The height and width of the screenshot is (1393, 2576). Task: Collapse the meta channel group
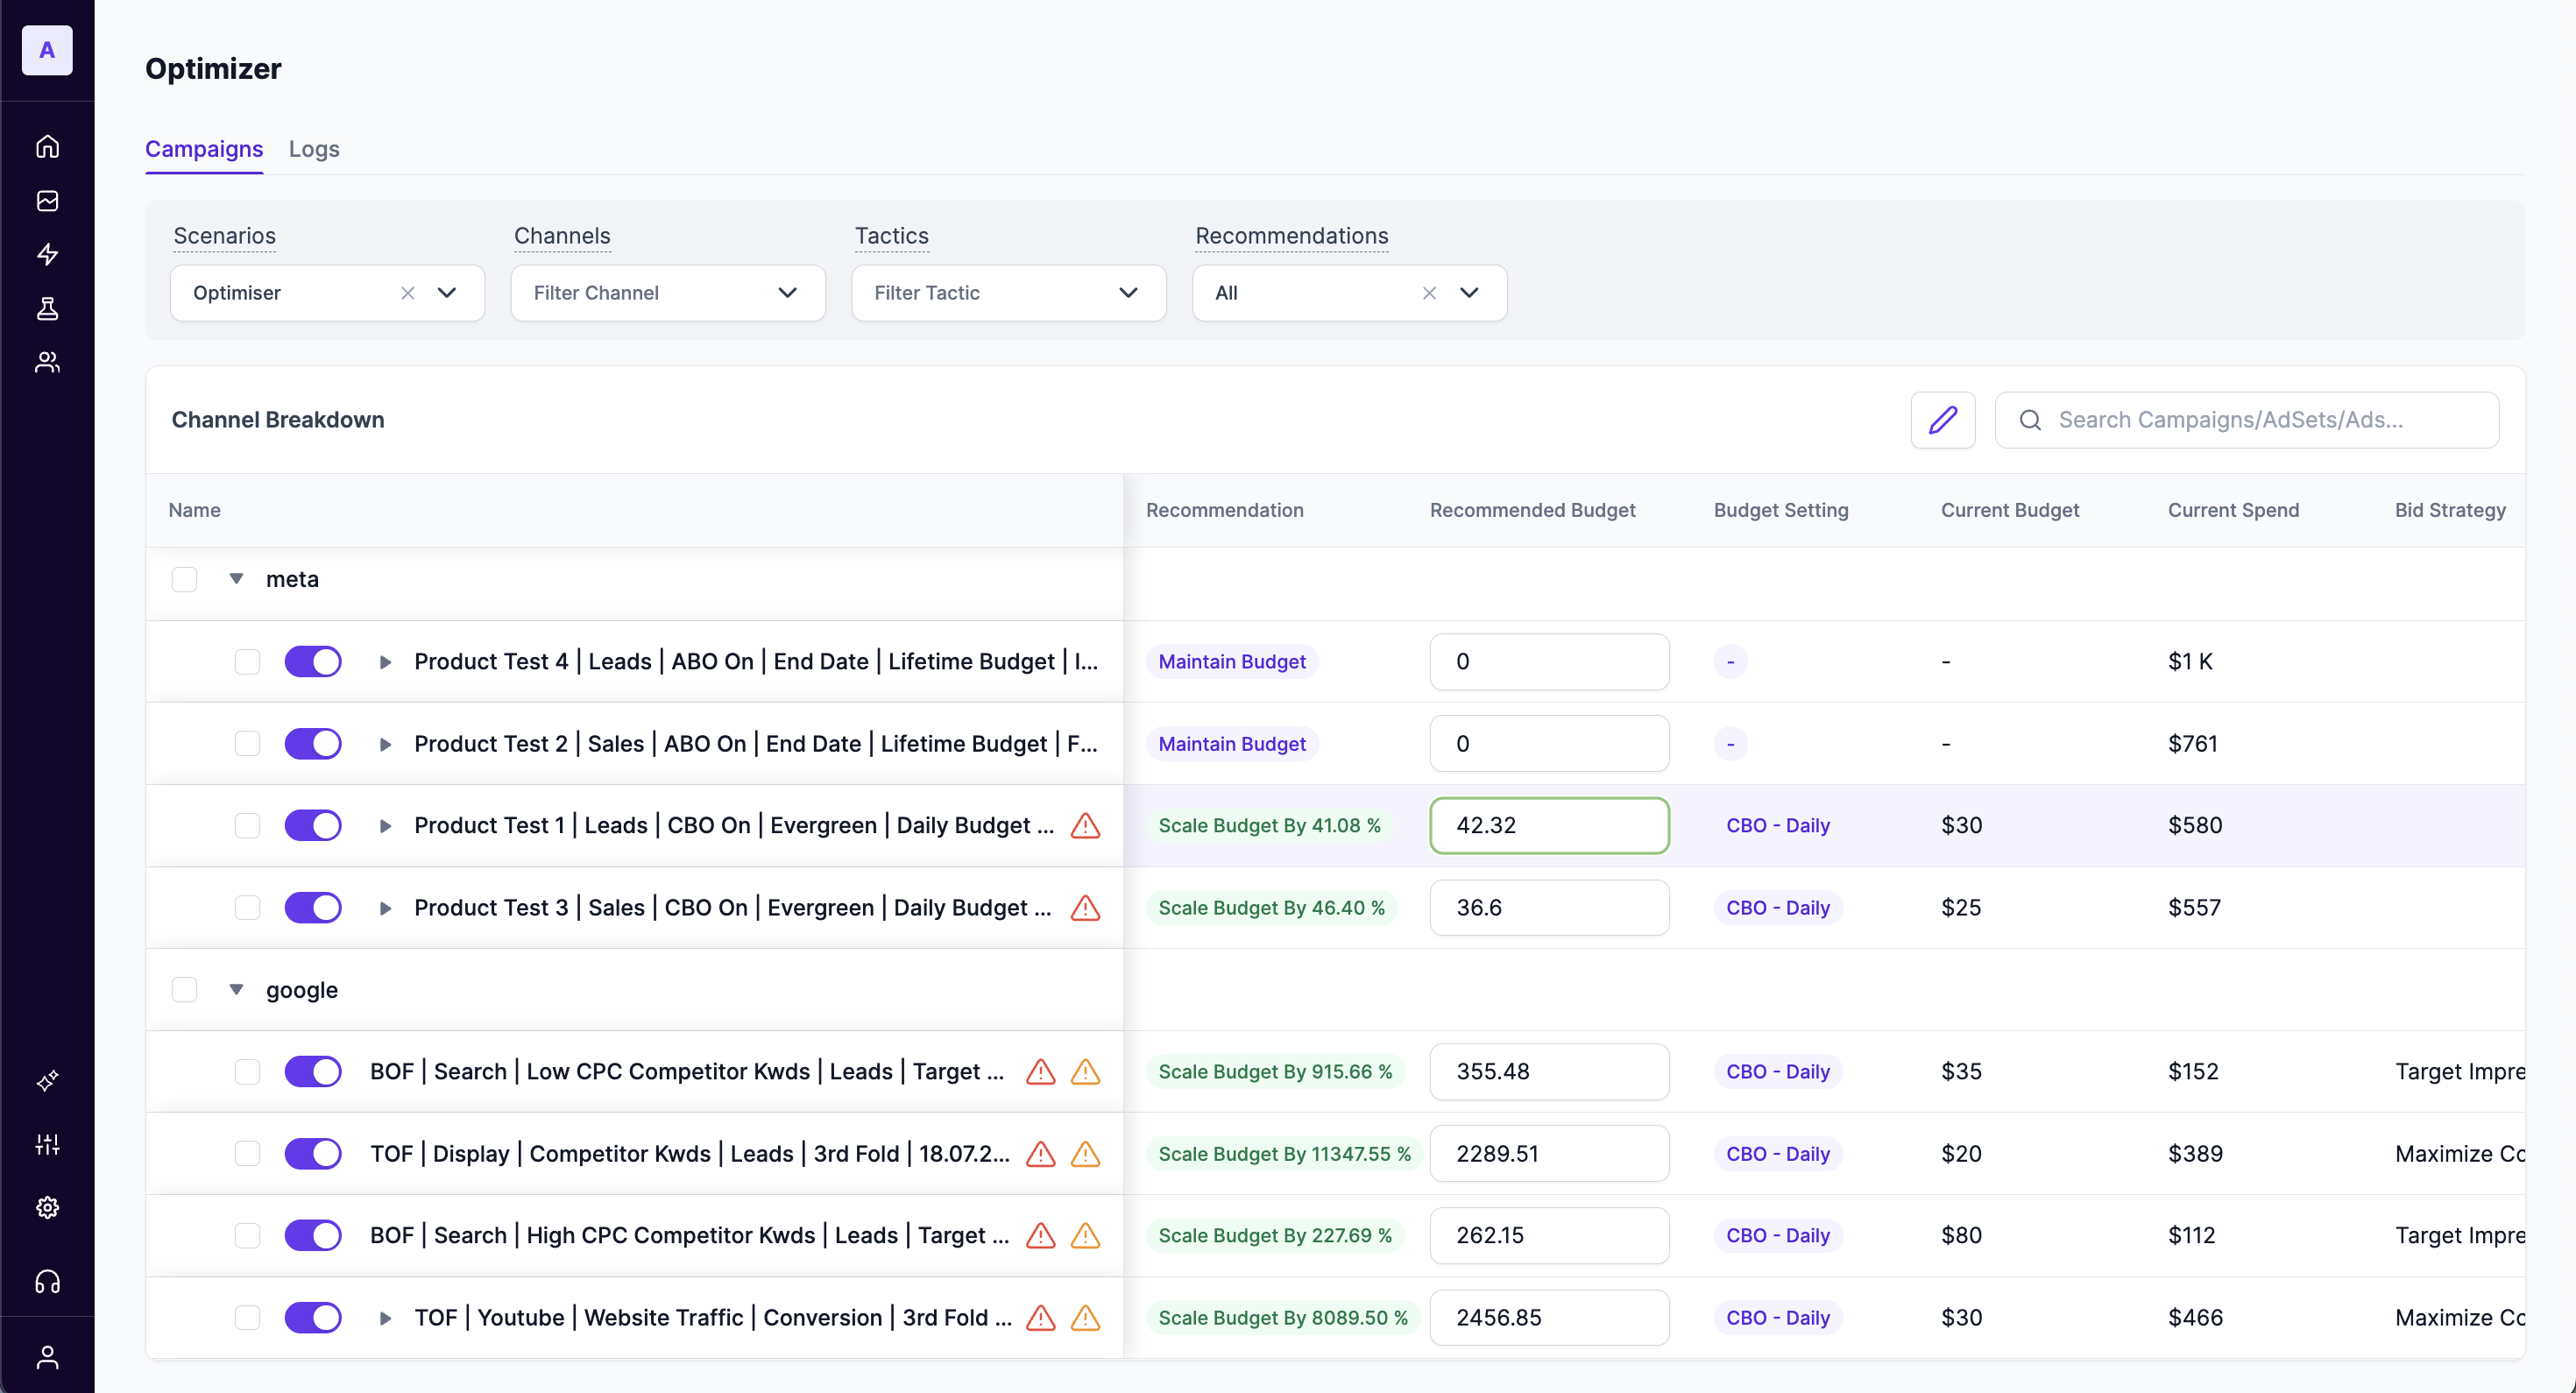click(x=237, y=578)
